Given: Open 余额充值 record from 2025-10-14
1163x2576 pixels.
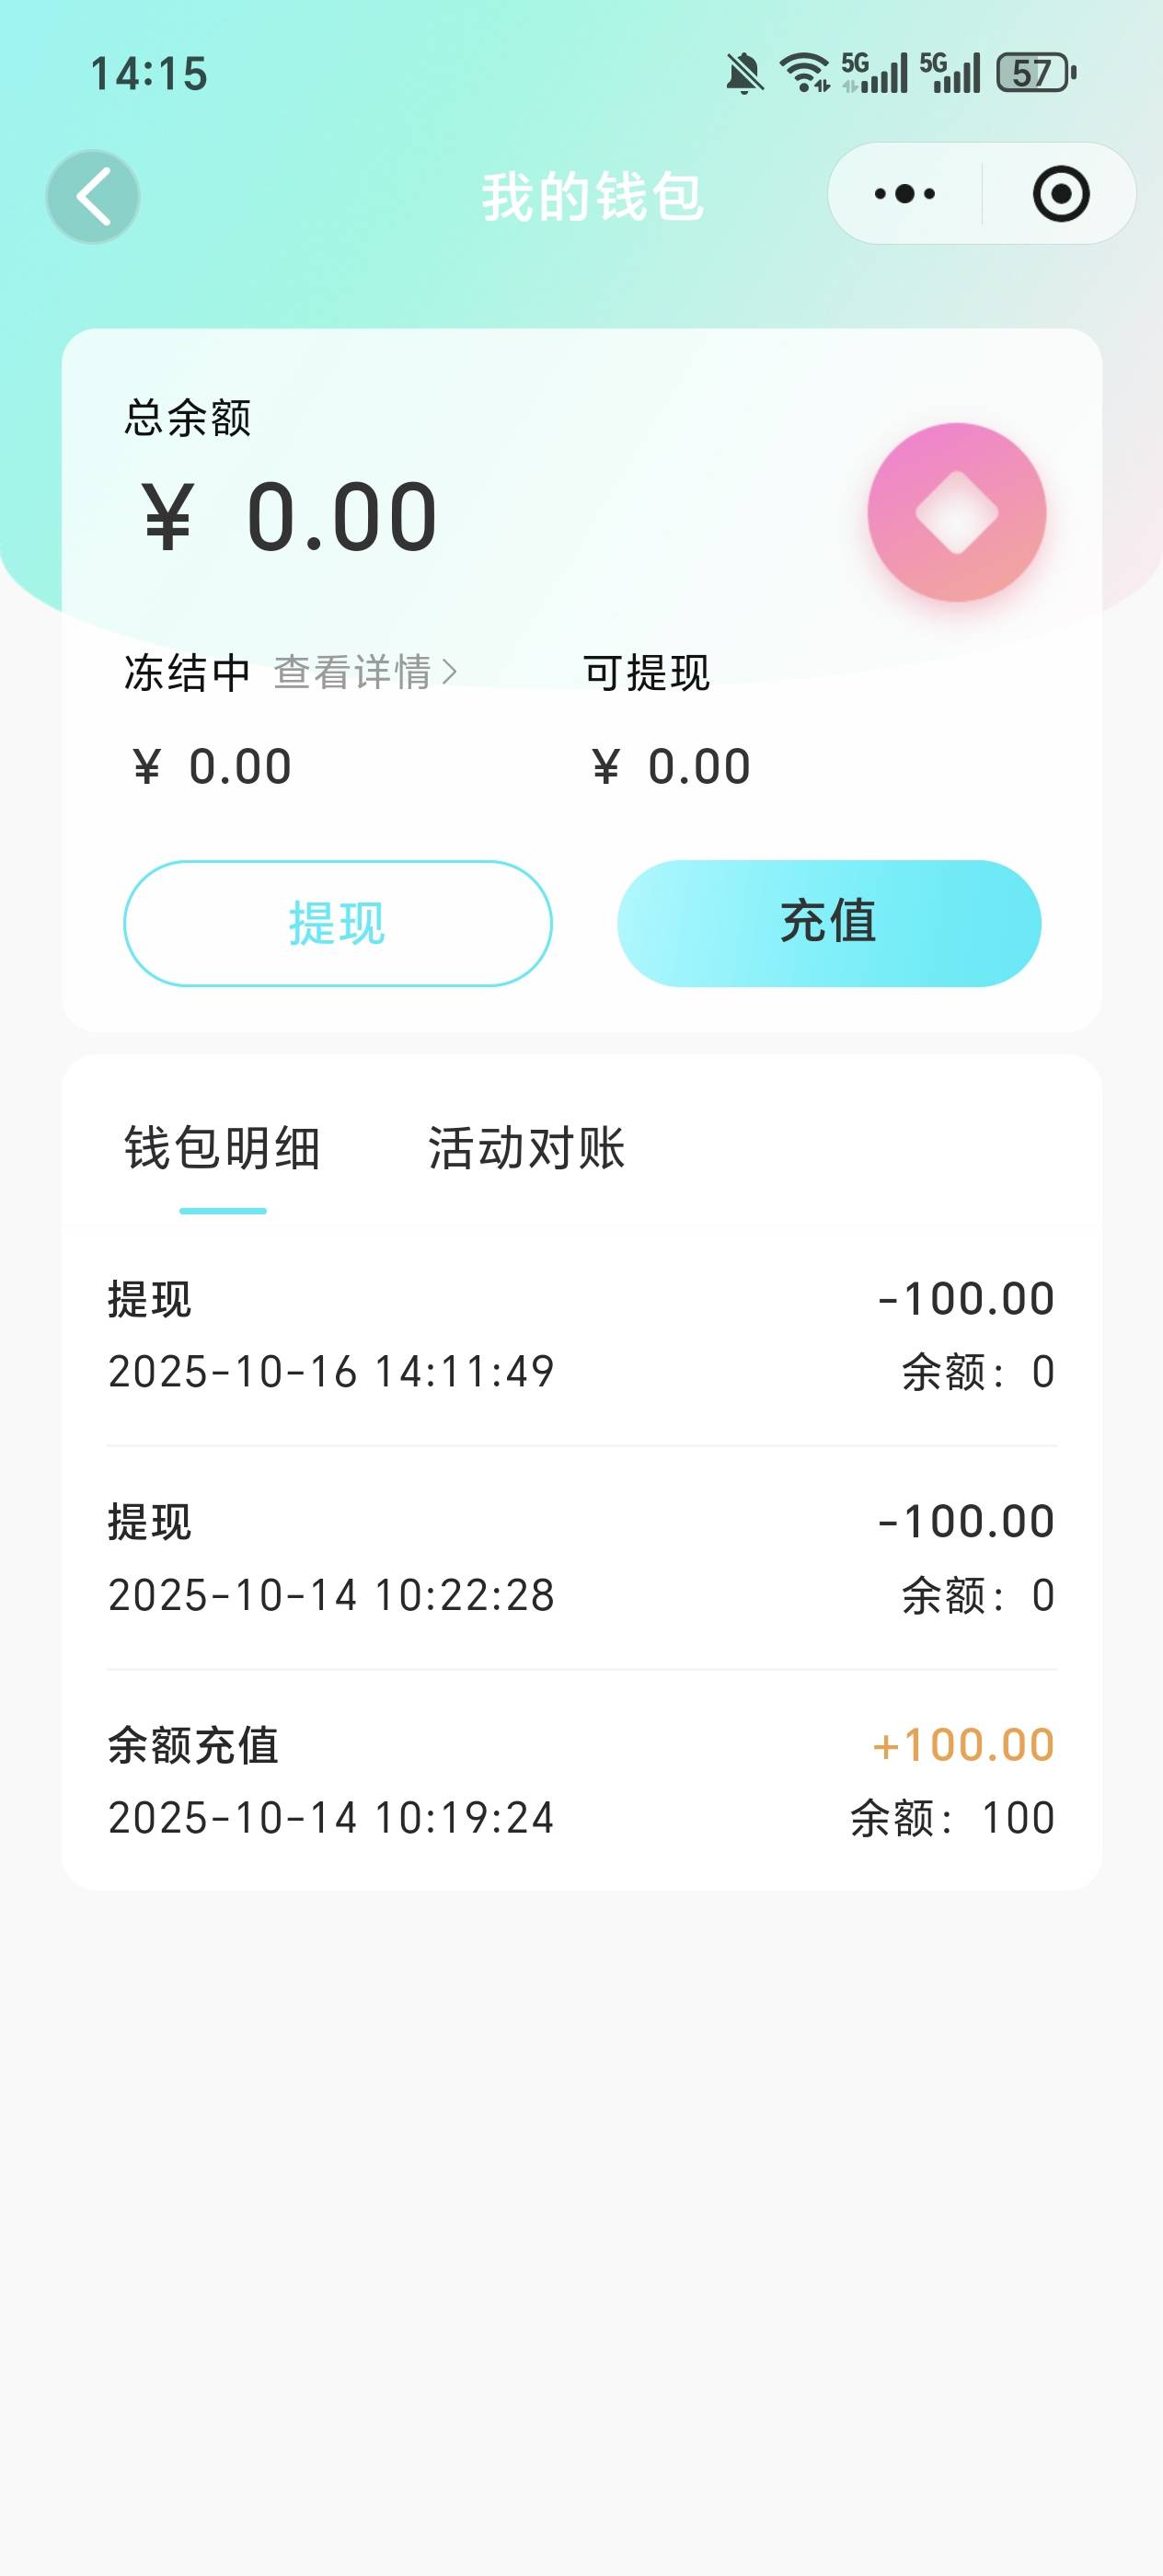Looking at the screenshot, I should pyautogui.click(x=581, y=1781).
